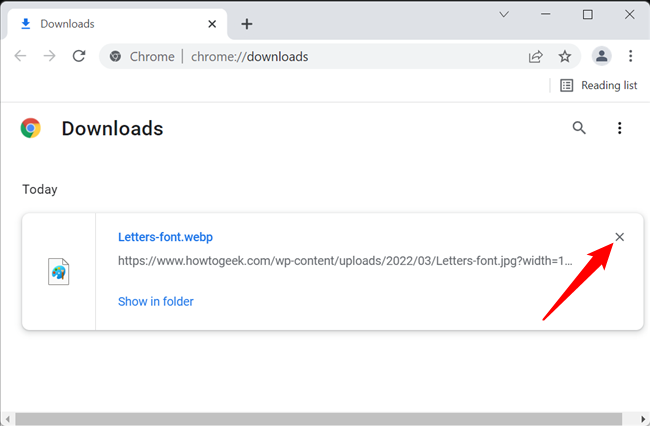The image size is (650, 426).
Task: Click the forward navigation arrow
Action: 49,56
